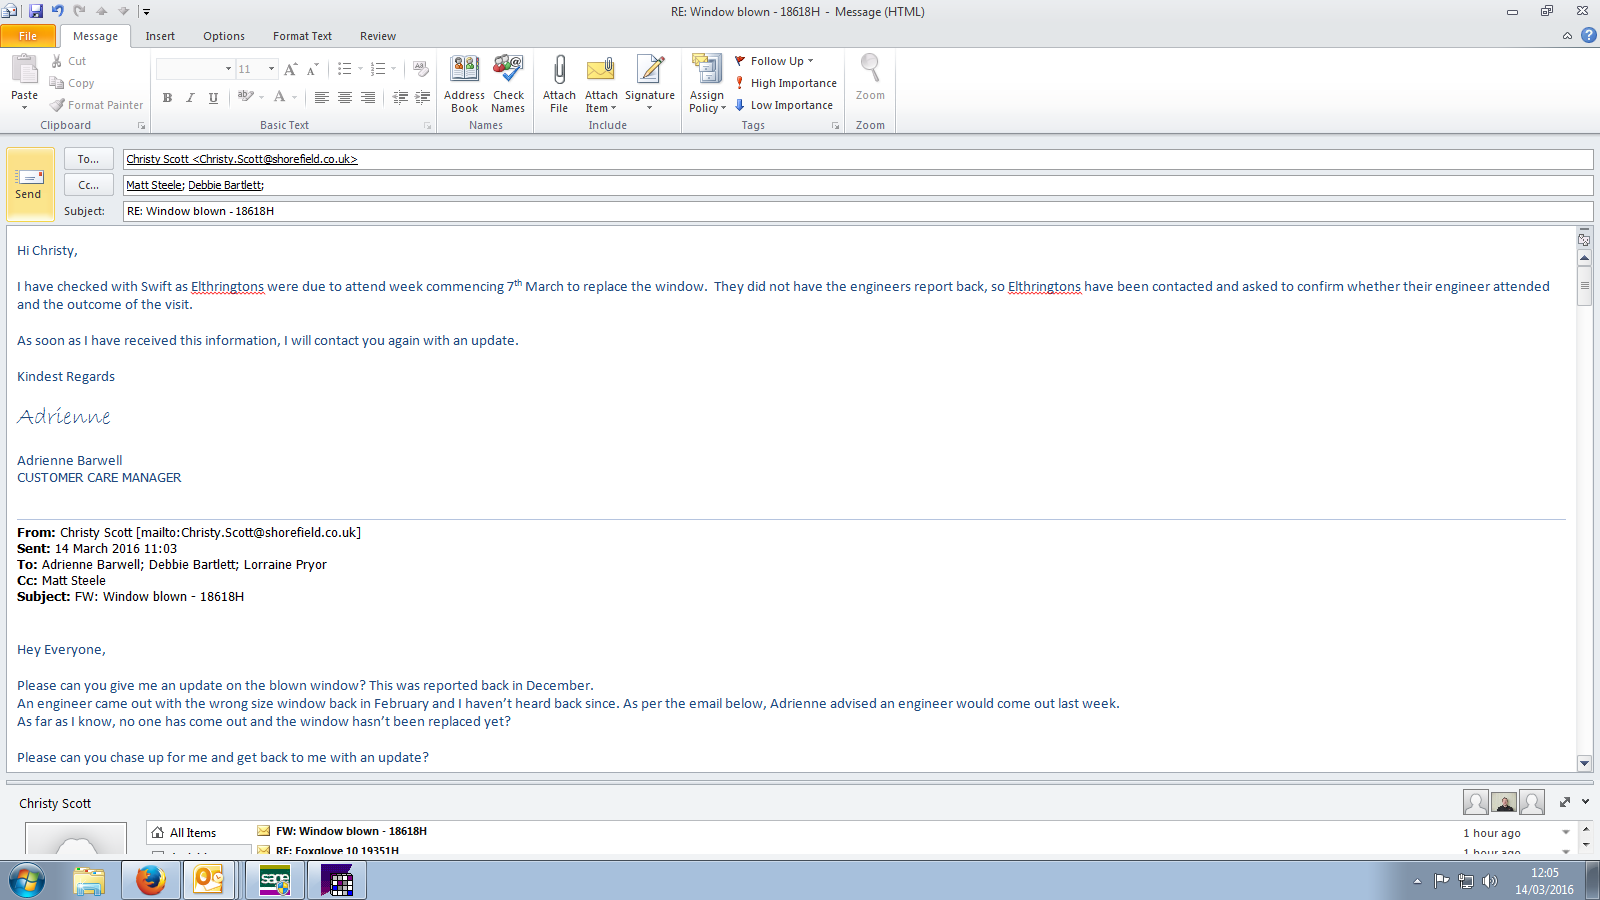Click the Send button
Screen dimensions: 1600x900
29,184
